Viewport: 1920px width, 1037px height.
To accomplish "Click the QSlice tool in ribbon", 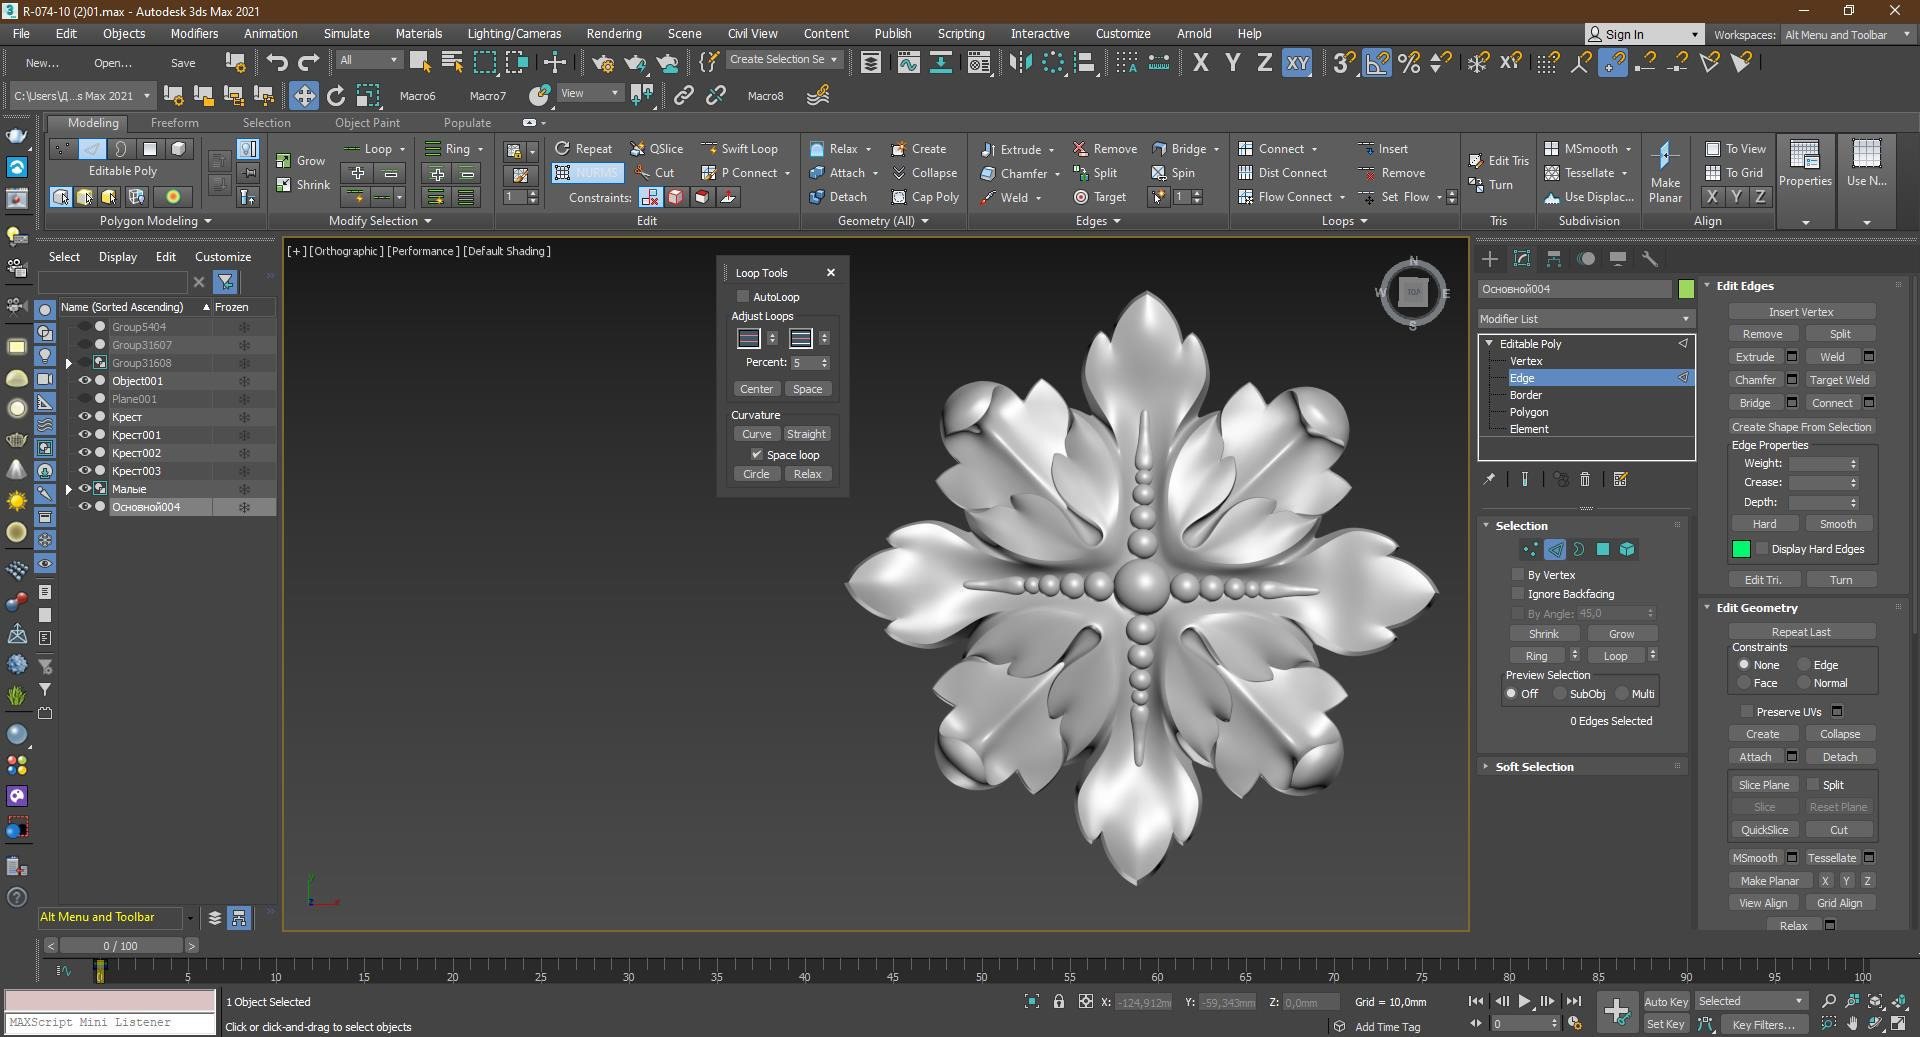I will (x=656, y=149).
